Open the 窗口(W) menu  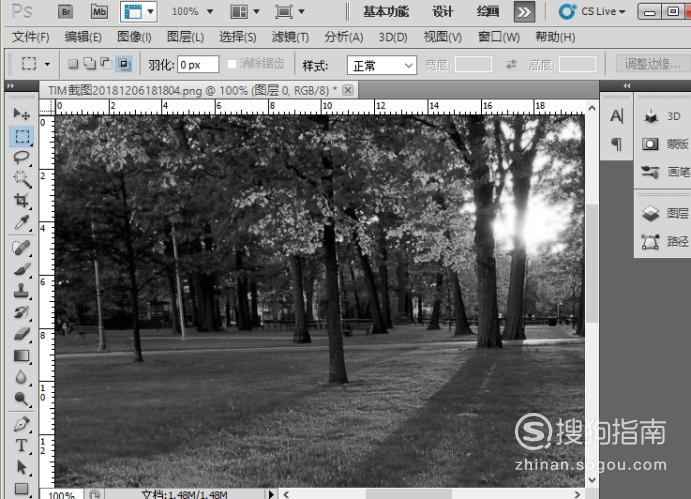click(x=499, y=37)
